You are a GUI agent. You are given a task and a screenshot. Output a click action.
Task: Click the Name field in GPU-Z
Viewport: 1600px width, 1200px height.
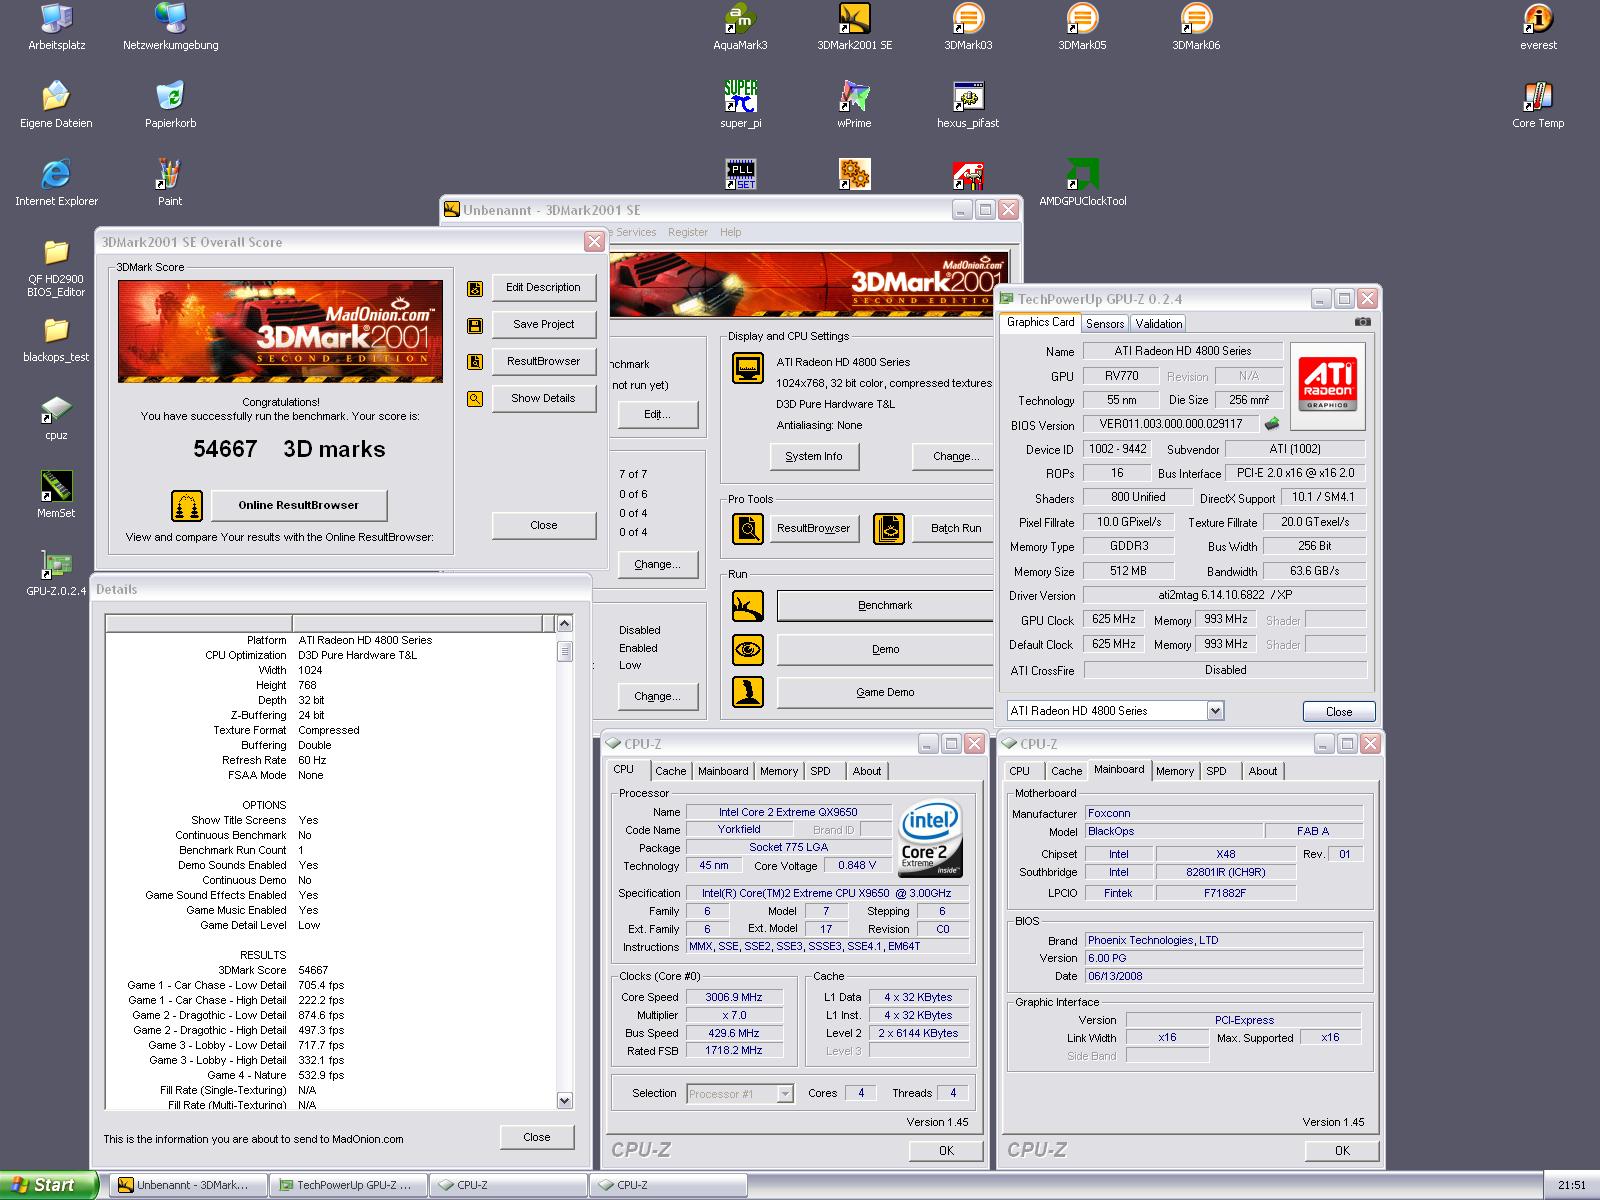click(x=1183, y=351)
